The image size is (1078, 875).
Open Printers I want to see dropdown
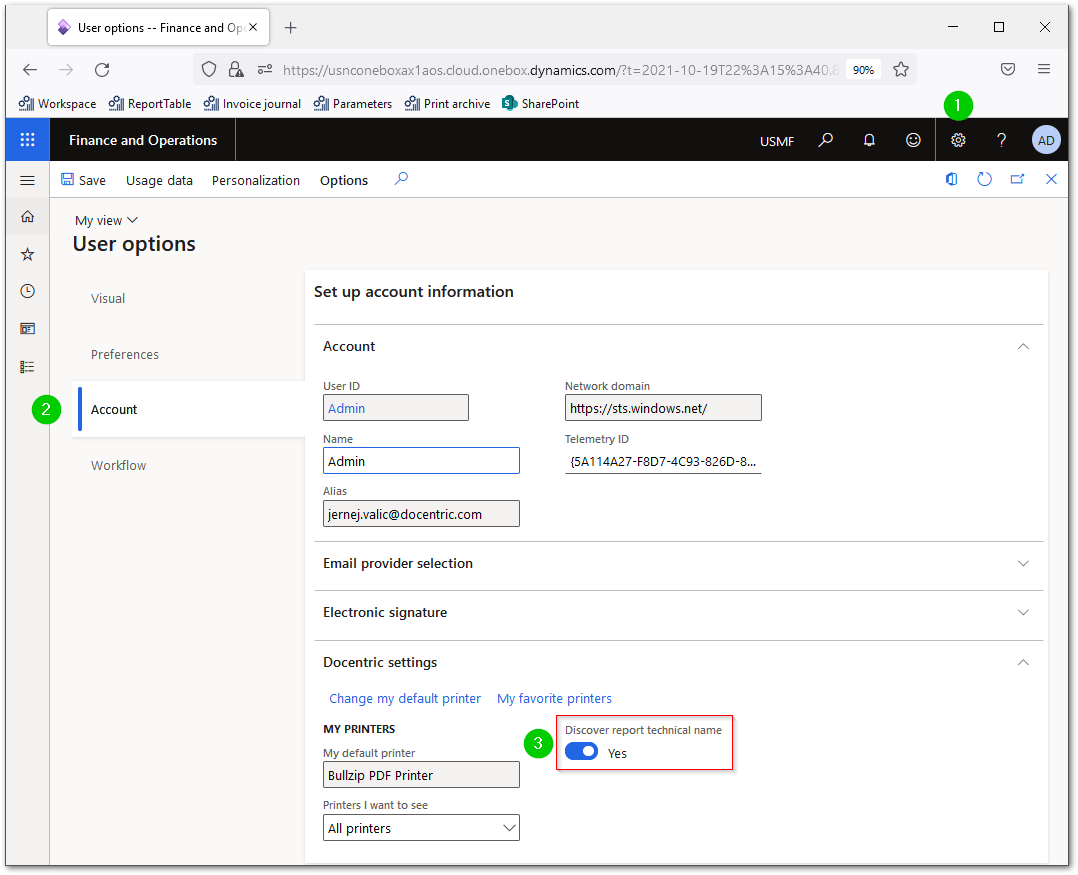tap(421, 828)
